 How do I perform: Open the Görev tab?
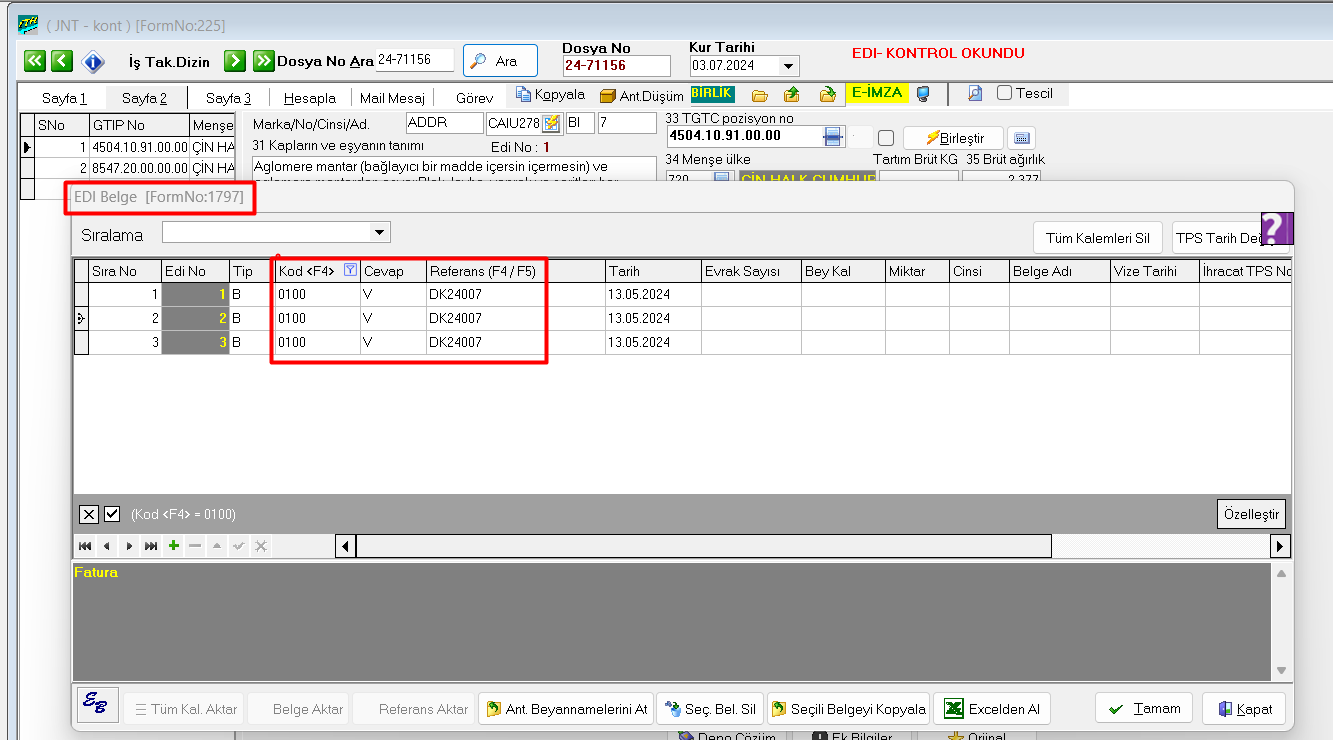tap(474, 98)
